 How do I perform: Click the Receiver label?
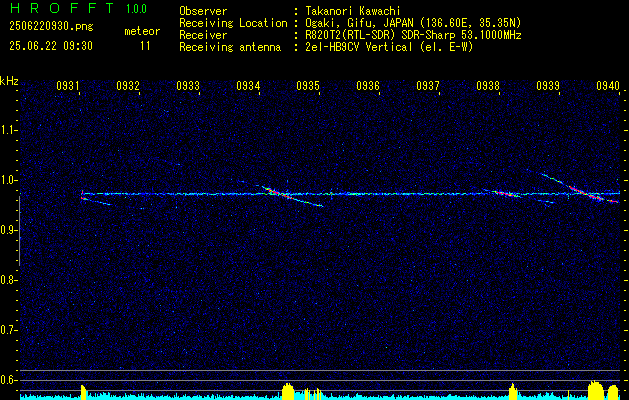point(203,35)
